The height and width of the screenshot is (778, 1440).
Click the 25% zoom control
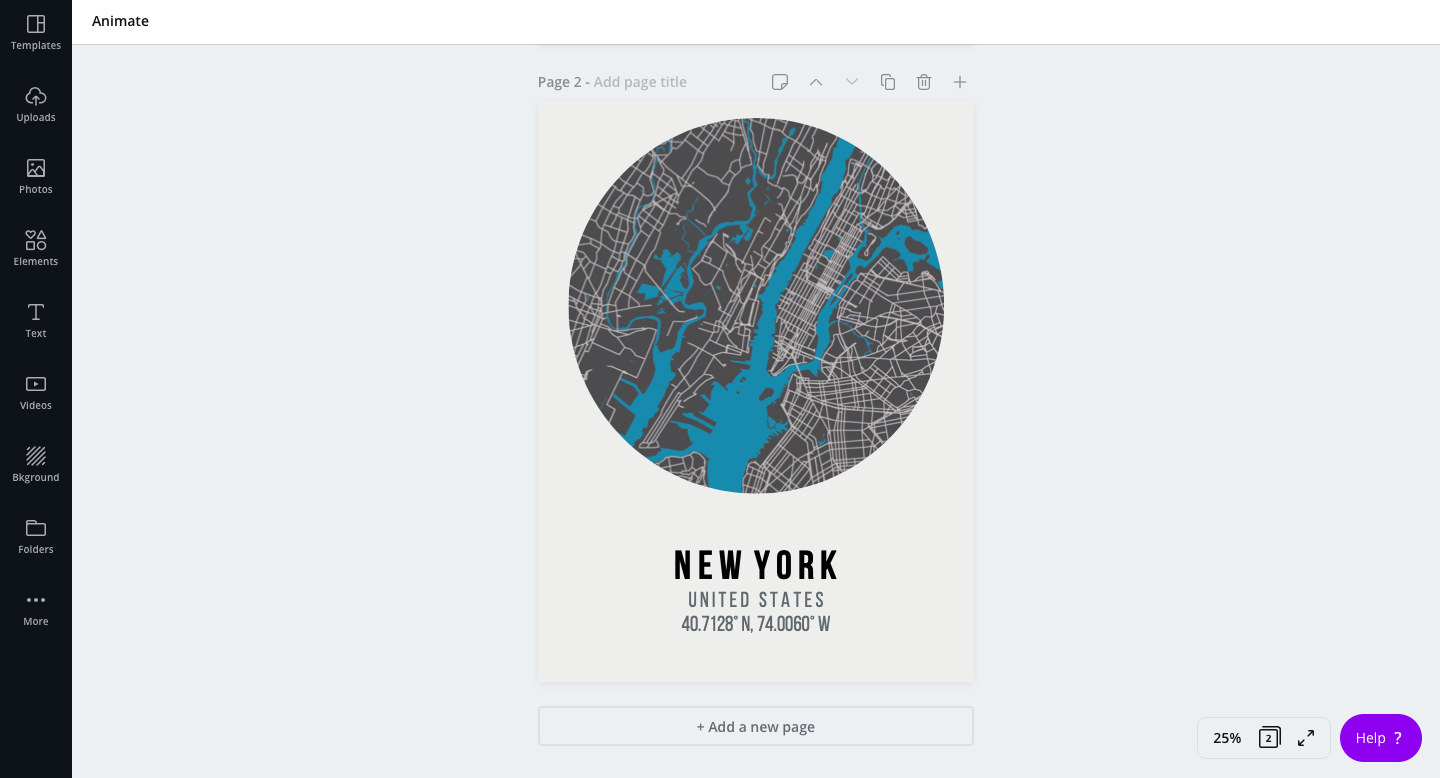[x=1227, y=738]
